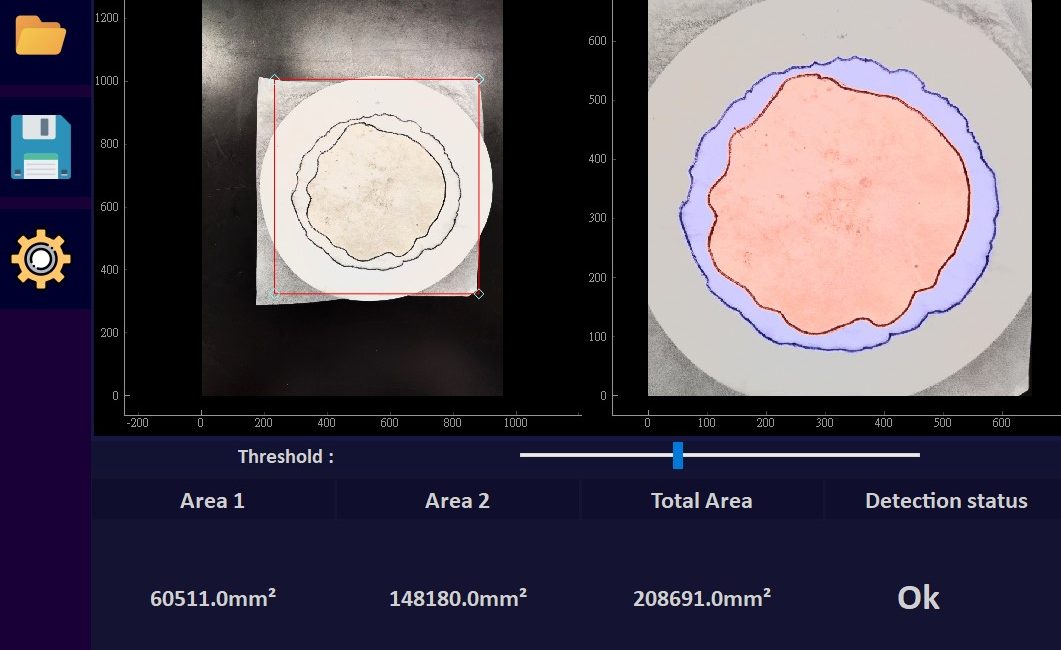Screen dimensions: 1061x650
Task: Select the bottom-left ROI corner handle
Action: (275, 292)
